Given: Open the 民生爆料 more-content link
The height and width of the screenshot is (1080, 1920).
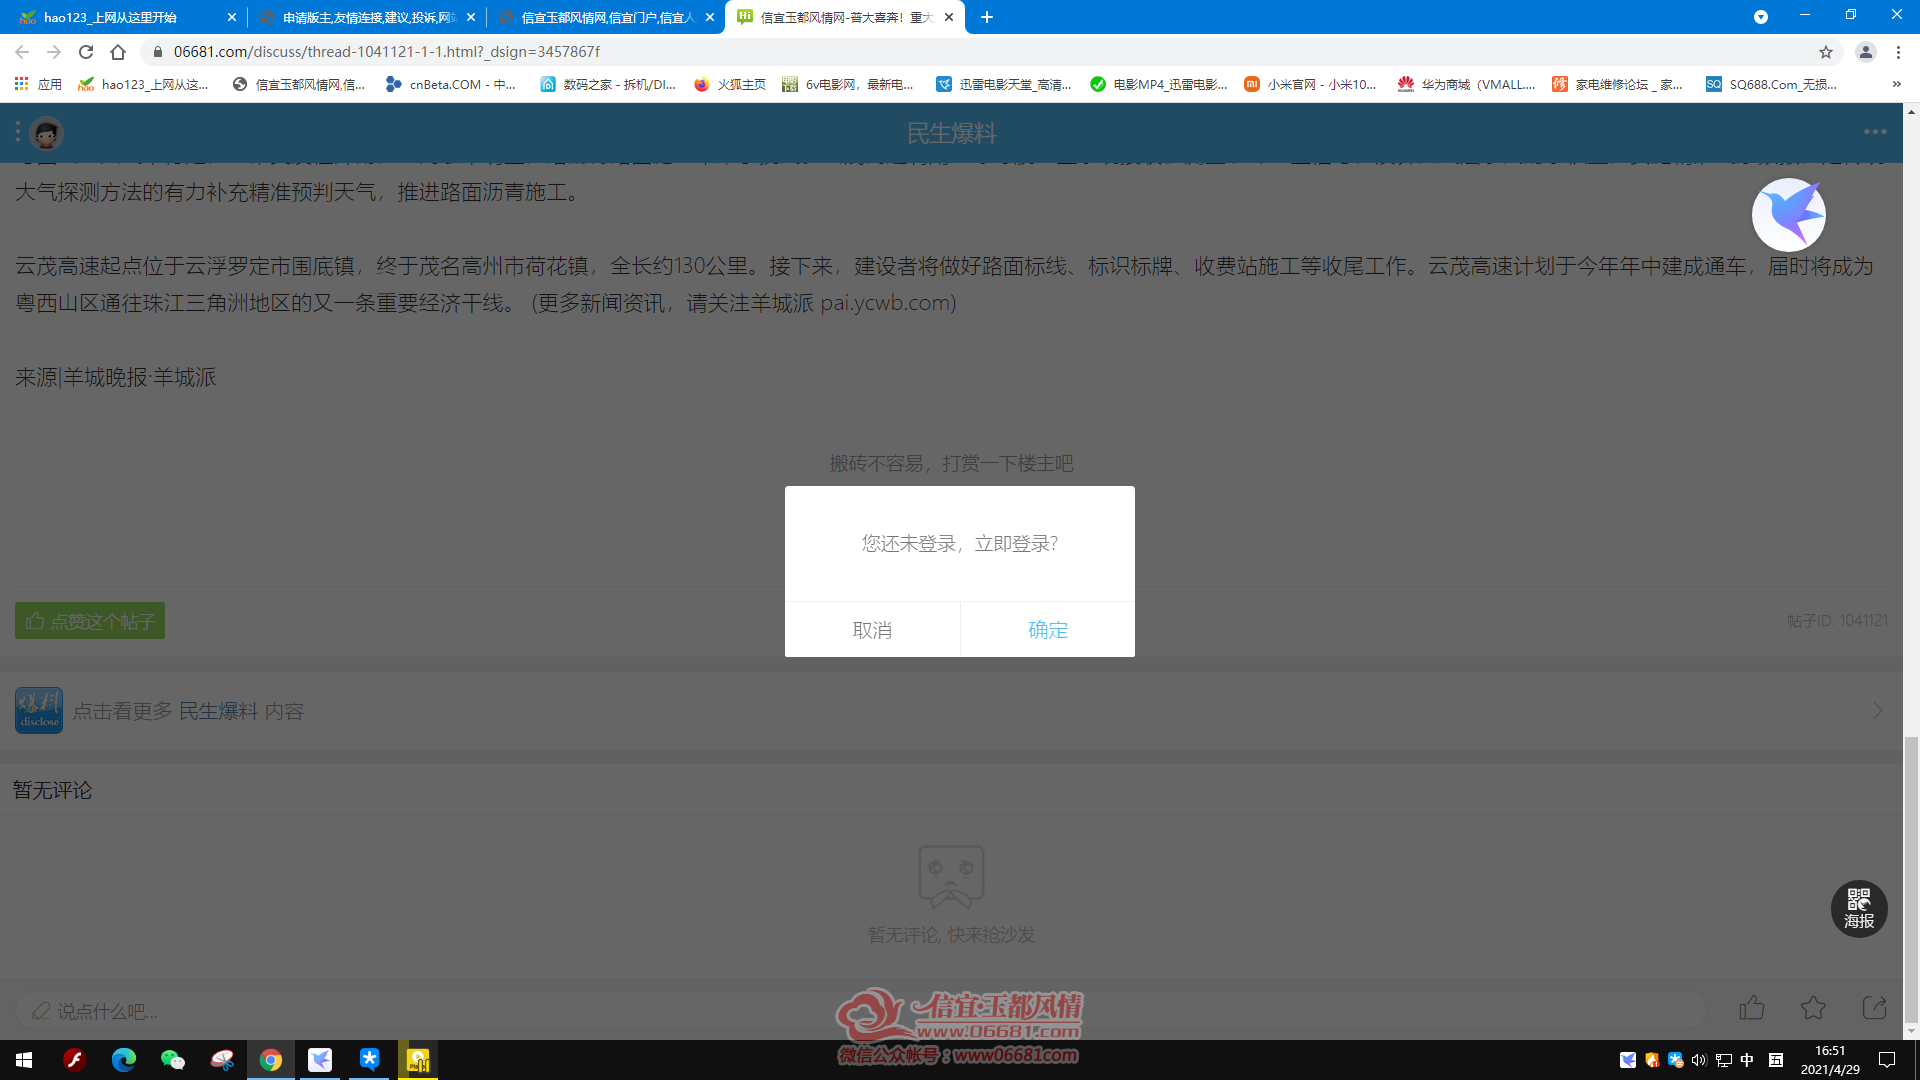Looking at the screenshot, I should 218,711.
